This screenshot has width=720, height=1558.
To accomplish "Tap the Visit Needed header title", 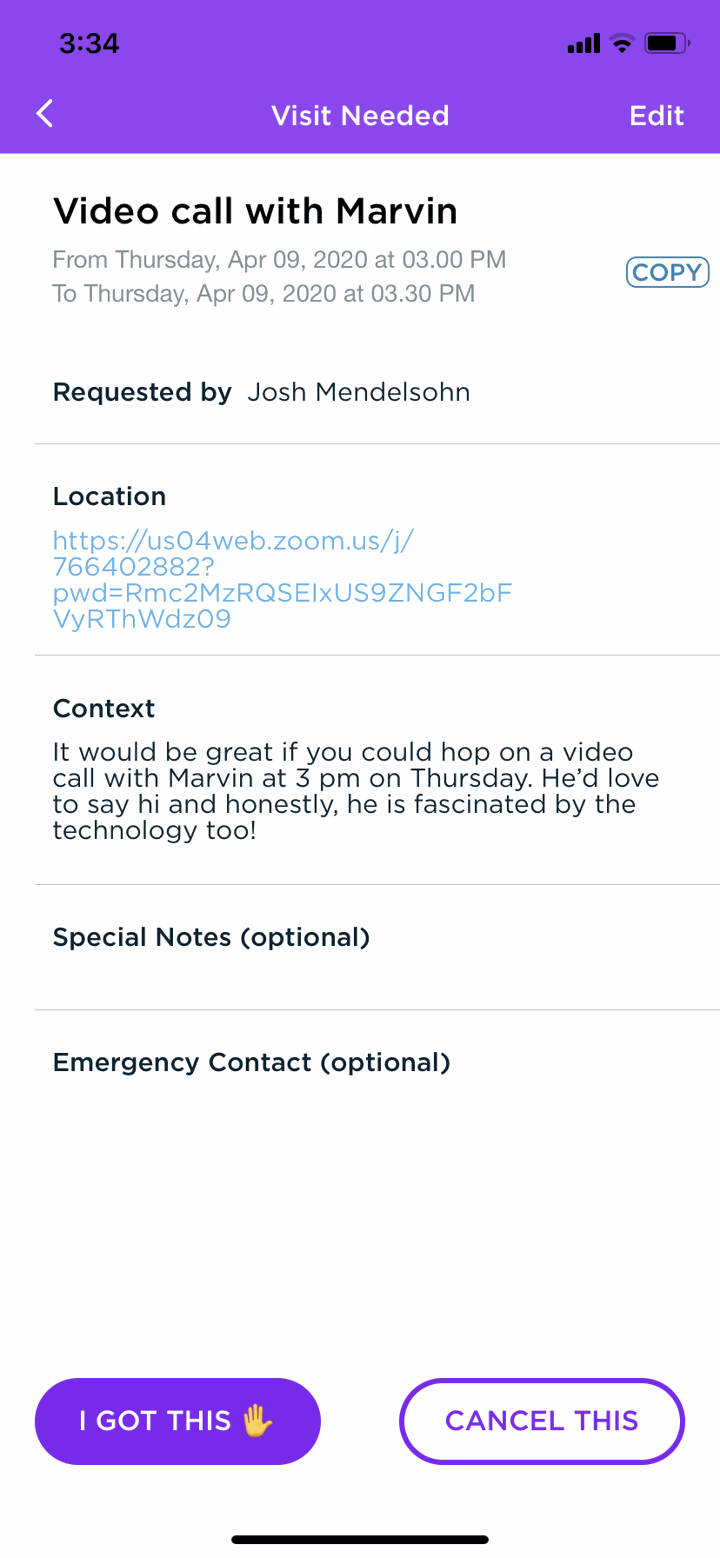I will point(360,116).
